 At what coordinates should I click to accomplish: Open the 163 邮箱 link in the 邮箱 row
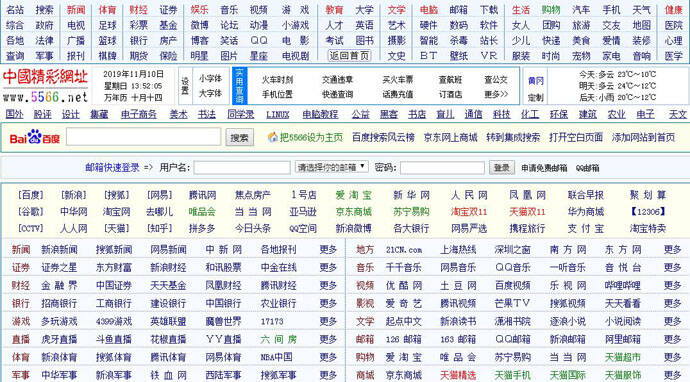click(x=458, y=339)
